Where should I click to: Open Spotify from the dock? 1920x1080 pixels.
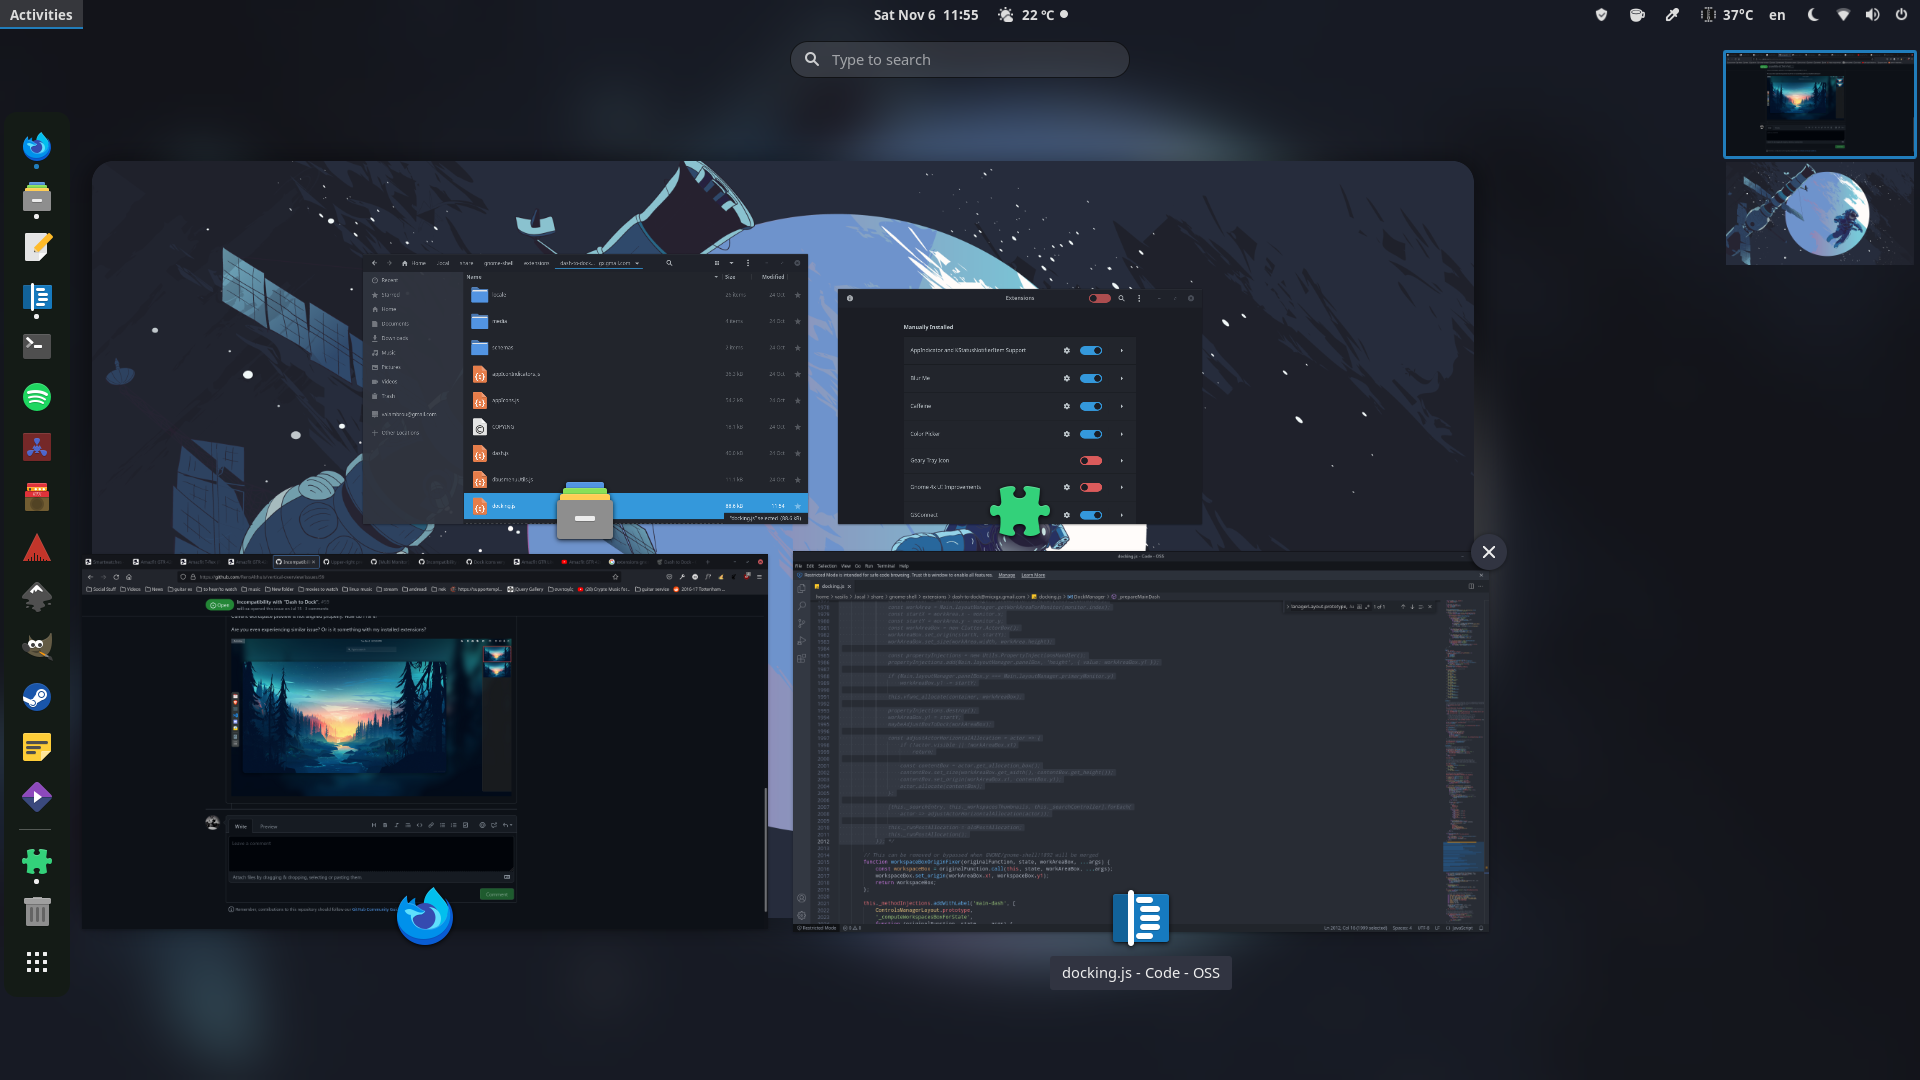[x=37, y=397]
